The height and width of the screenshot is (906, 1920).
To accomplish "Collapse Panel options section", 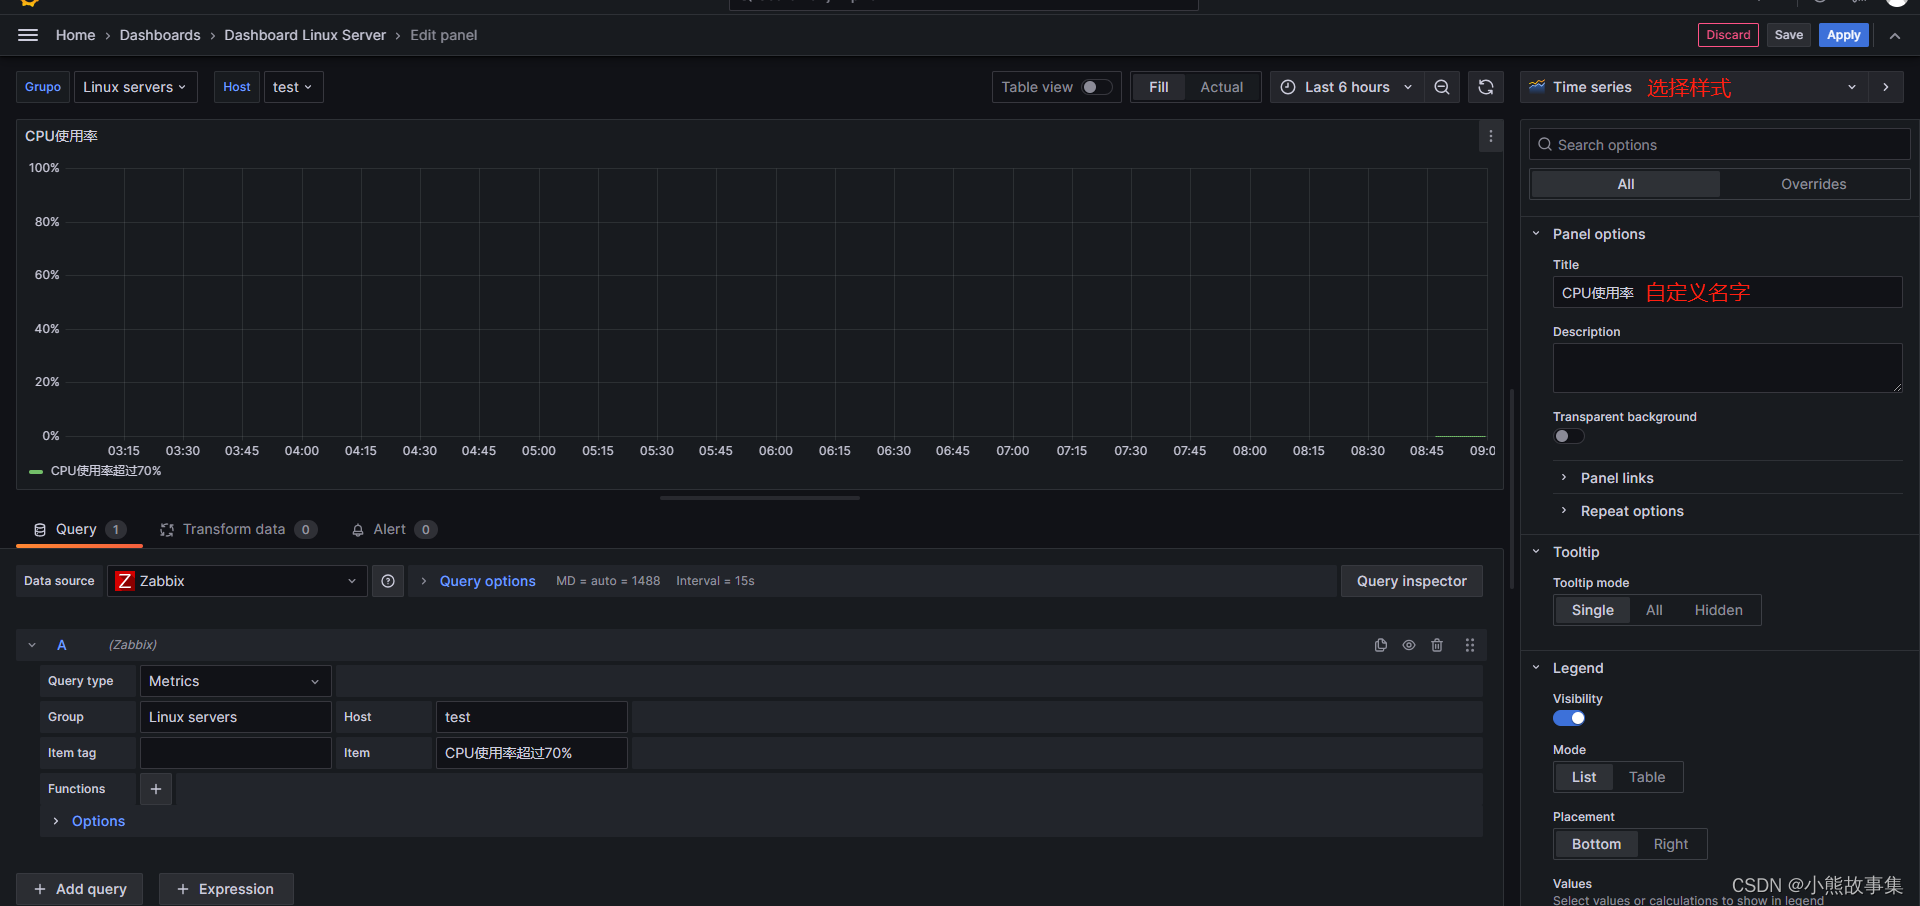I will [1598, 234].
